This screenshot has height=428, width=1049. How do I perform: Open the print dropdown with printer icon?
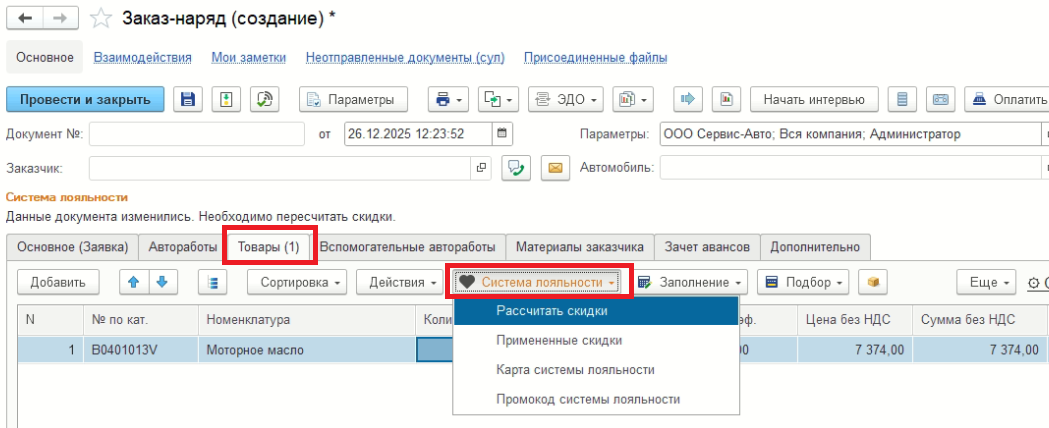pyautogui.click(x=447, y=99)
